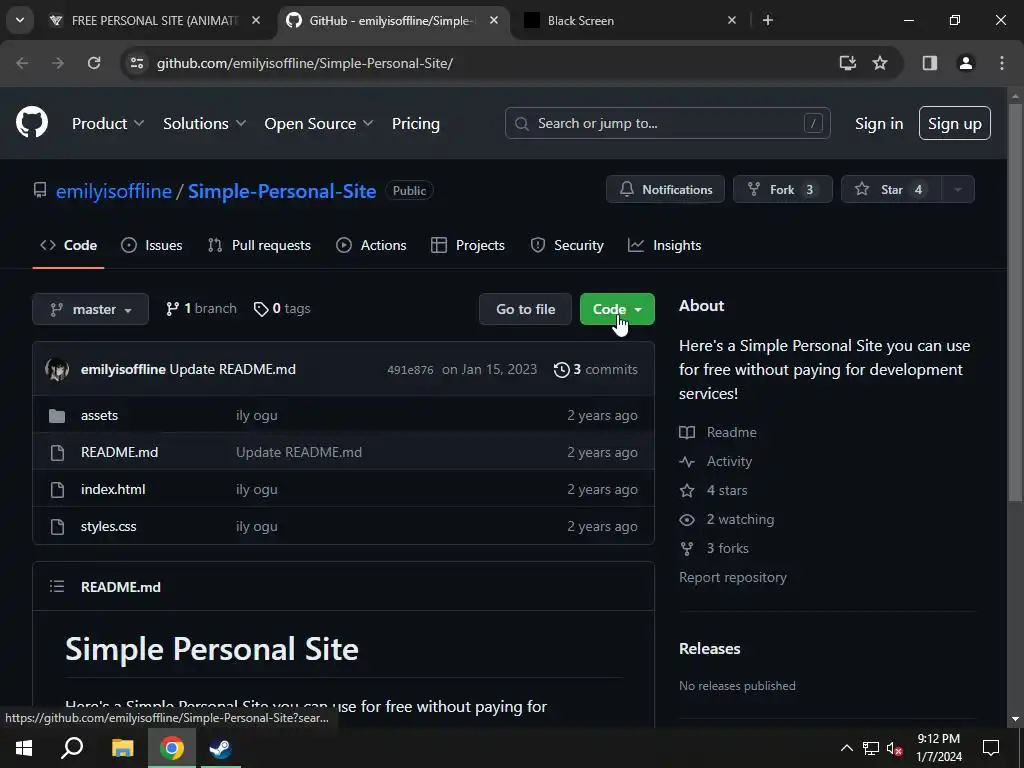View the 3 commits history
The image size is (1024, 768).
click(x=596, y=369)
